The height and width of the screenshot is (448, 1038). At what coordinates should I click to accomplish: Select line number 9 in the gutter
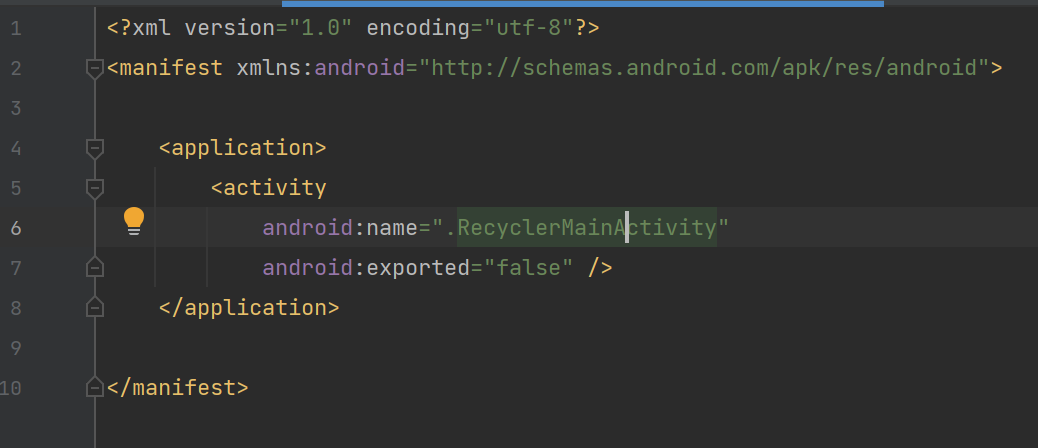16,348
